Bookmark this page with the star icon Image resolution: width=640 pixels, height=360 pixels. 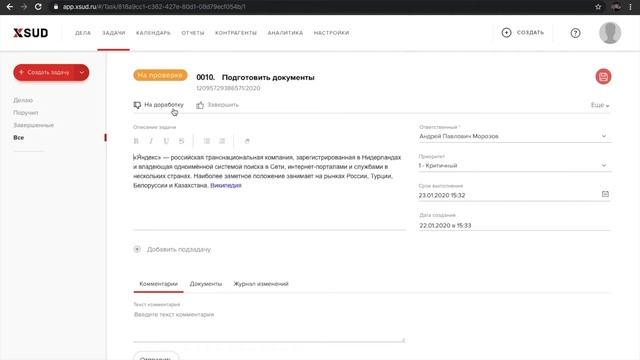pyautogui.click(x=598, y=7)
